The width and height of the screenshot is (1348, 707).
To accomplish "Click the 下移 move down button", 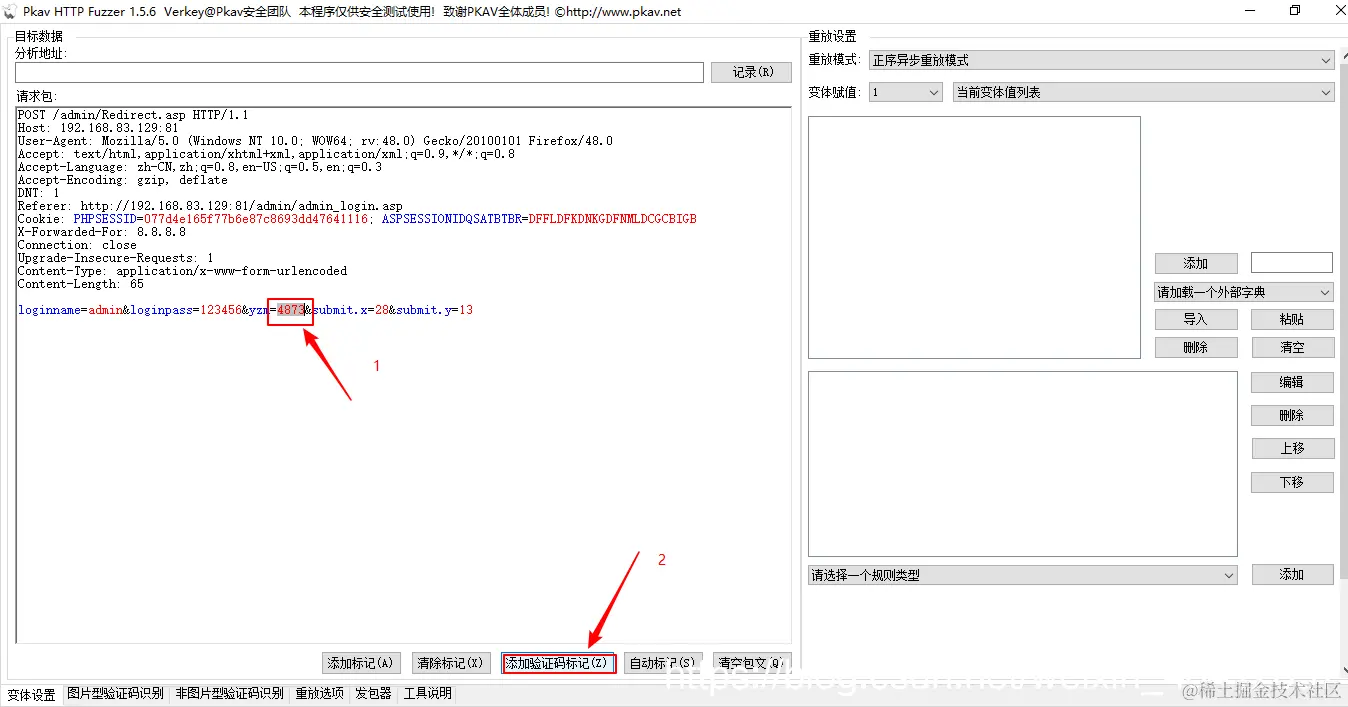I will (x=1292, y=482).
